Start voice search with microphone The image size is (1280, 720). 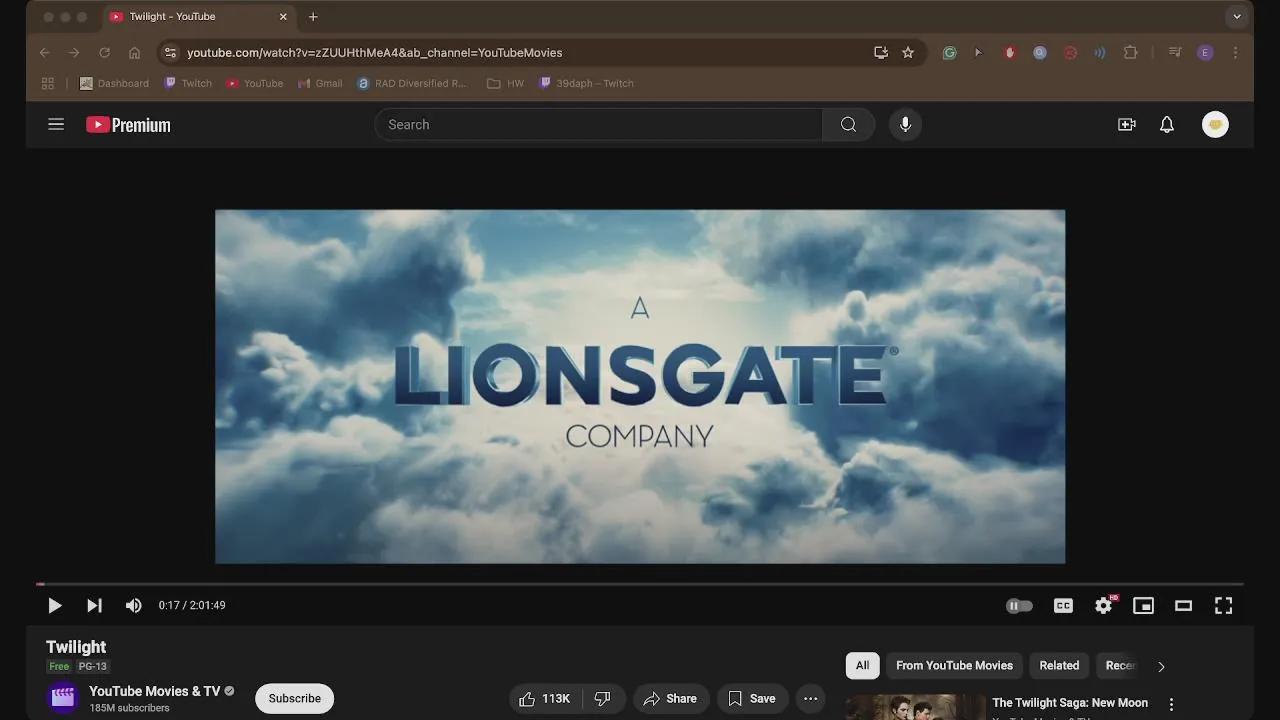pyautogui.click(x=905, y=124)
